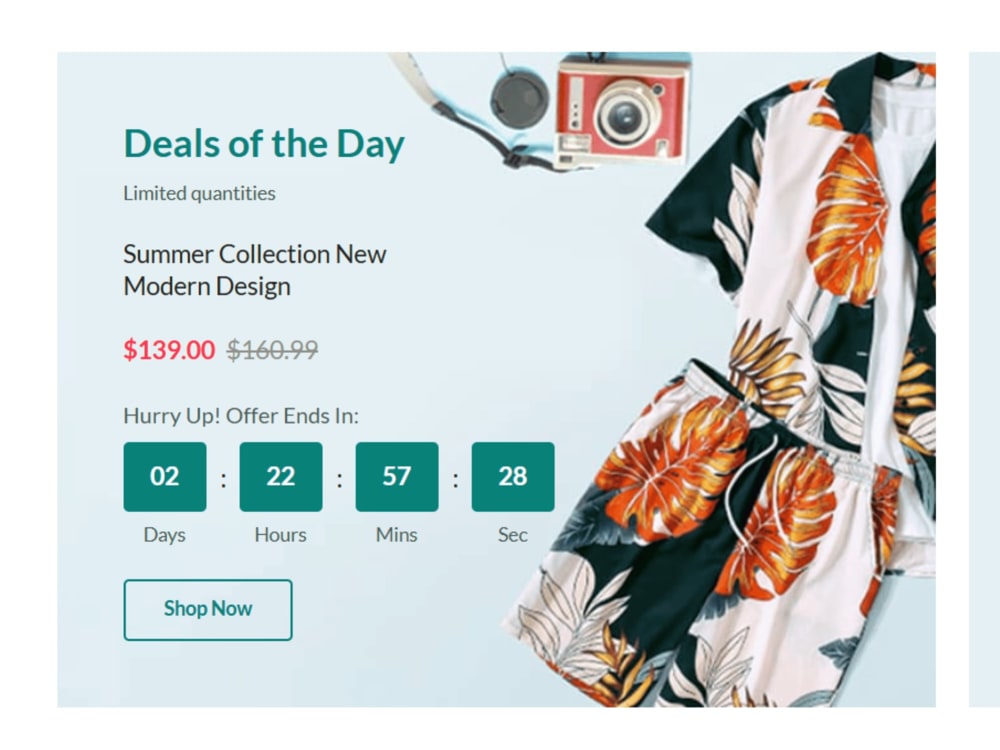This screenshot has width=1000, height=750.
Task: Click the Days label under the countdown
Action: (165, 534)
